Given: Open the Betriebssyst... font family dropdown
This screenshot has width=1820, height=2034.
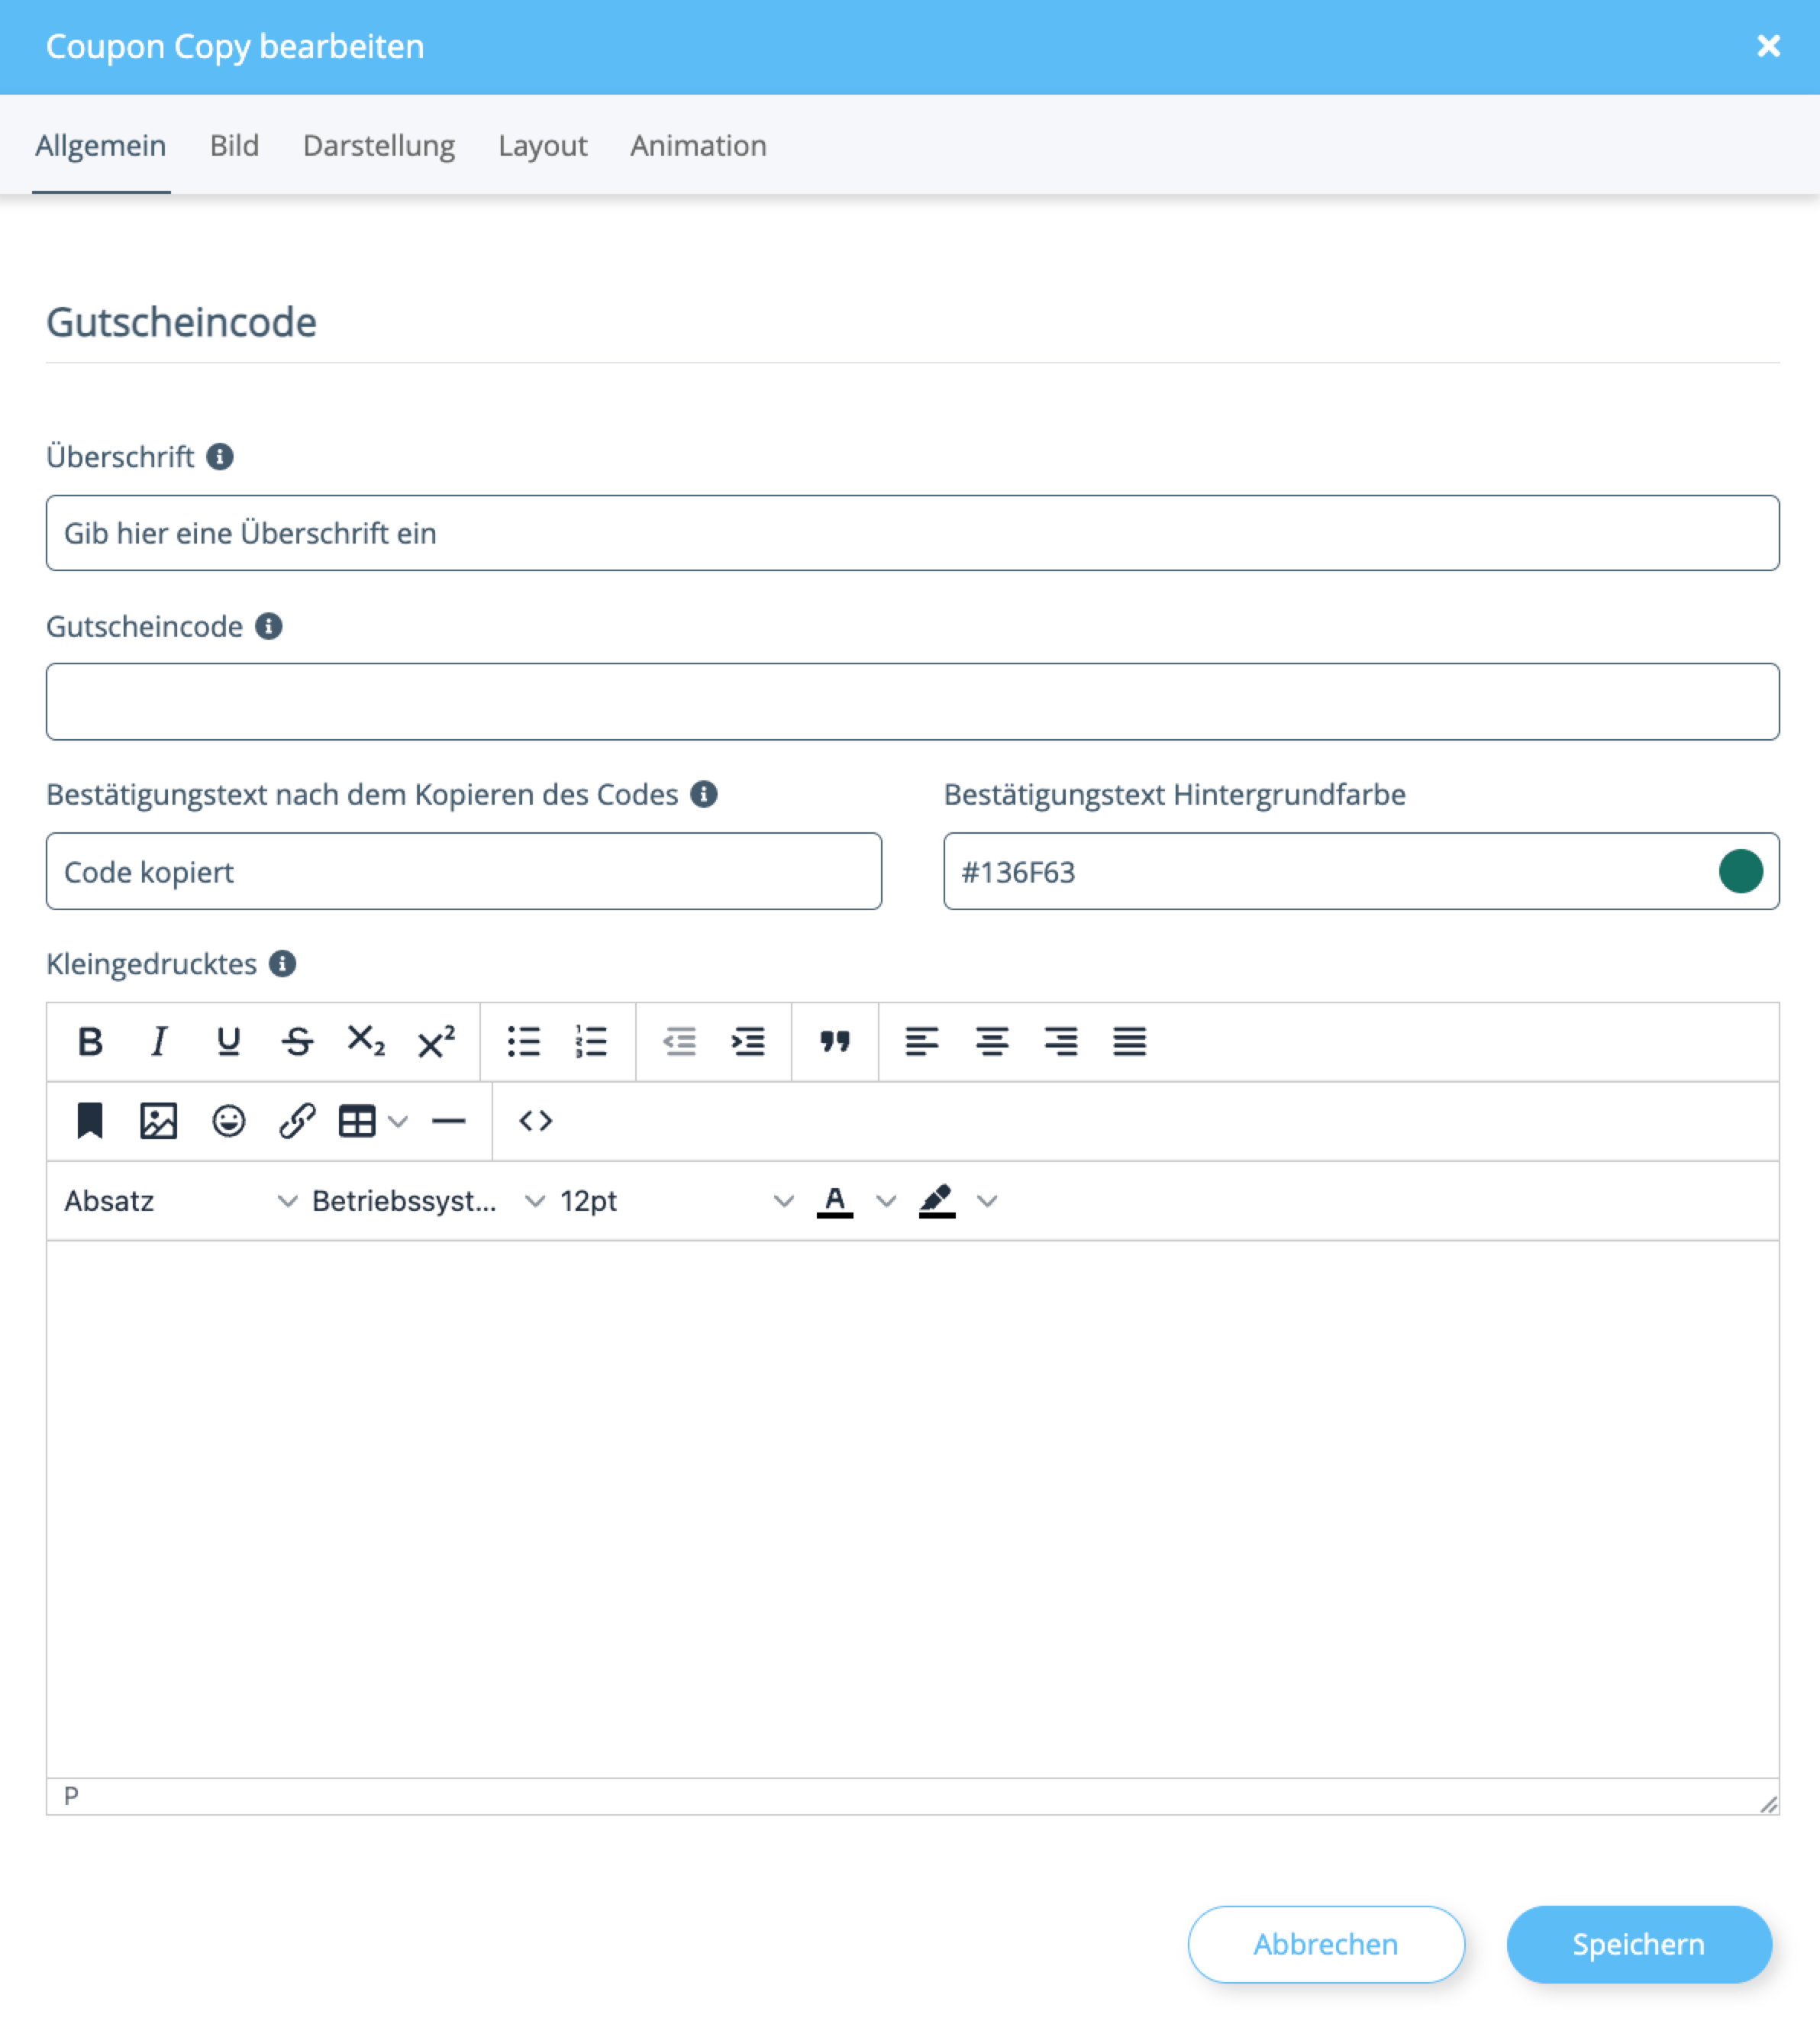Looking at the screenshot, I should coord(428,1200).
